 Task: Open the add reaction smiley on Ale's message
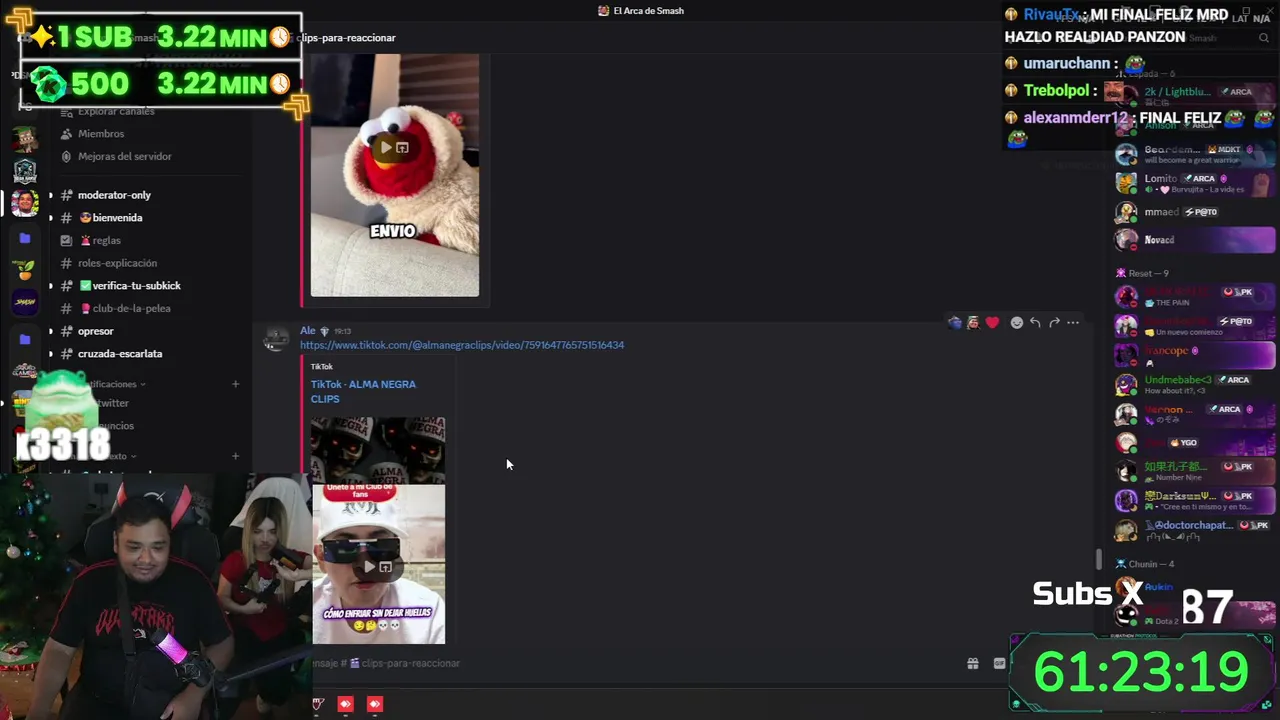(1017, 323)
